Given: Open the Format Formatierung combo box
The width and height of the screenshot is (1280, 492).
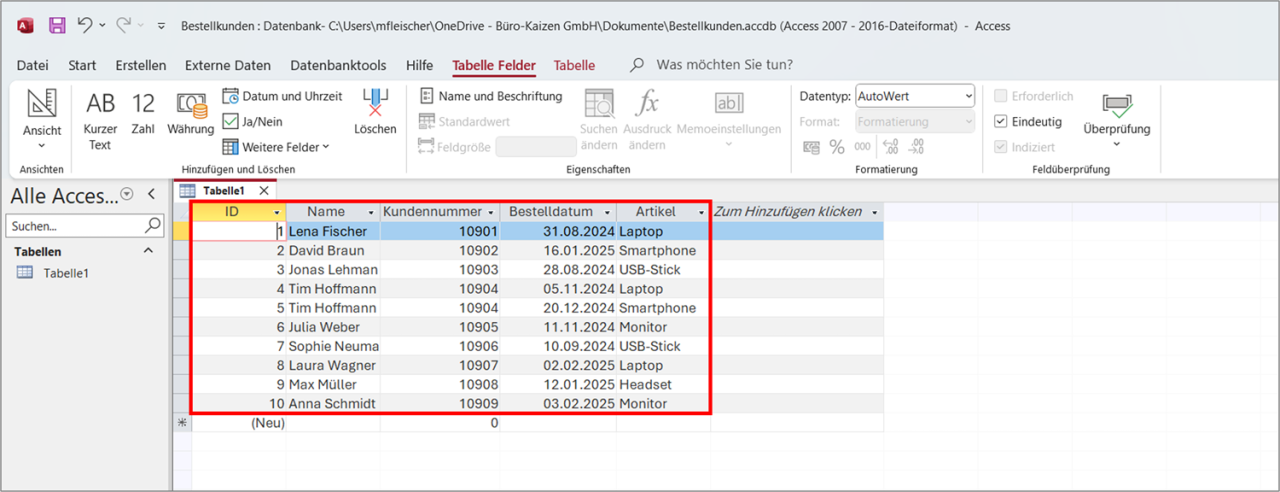Looking at the screenshot, I should [915, 122].
